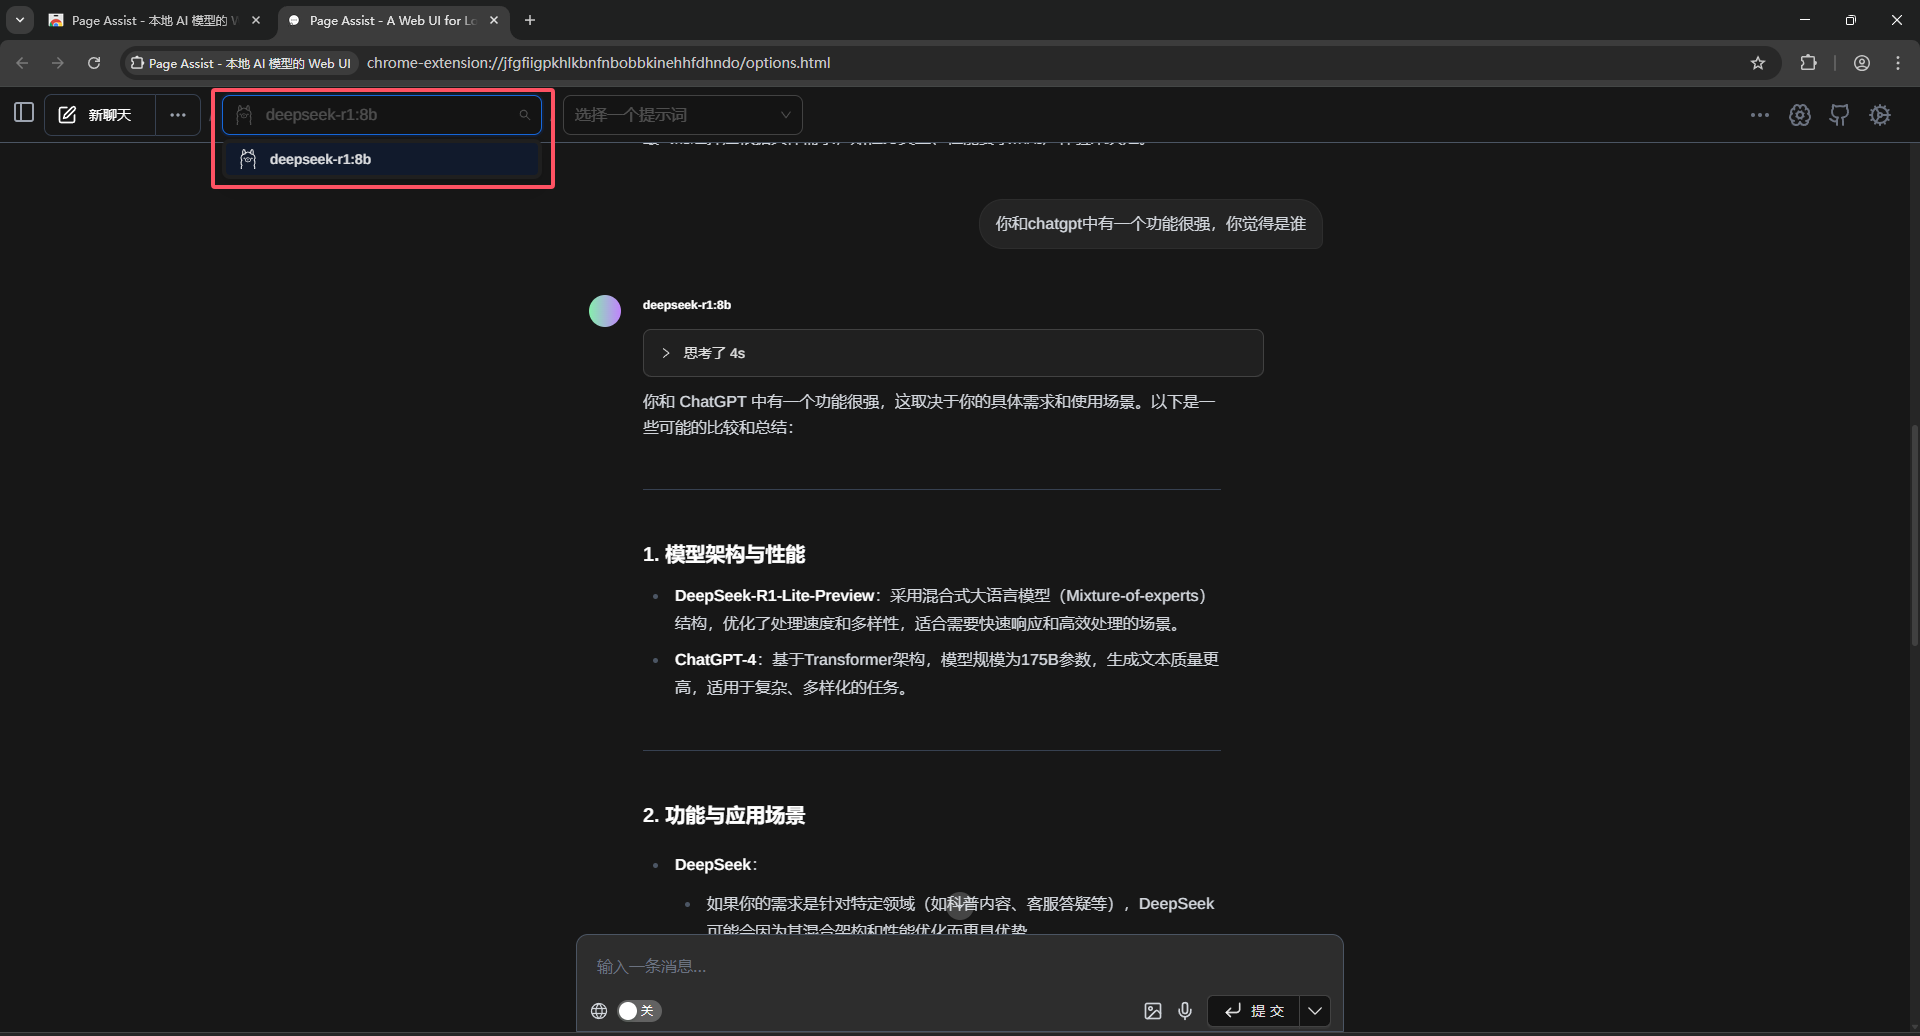Activate the microphone voice input icon
Image resolution: width=1920 pixels, height=1036 pixels.
click(x=1185, y=1011)
